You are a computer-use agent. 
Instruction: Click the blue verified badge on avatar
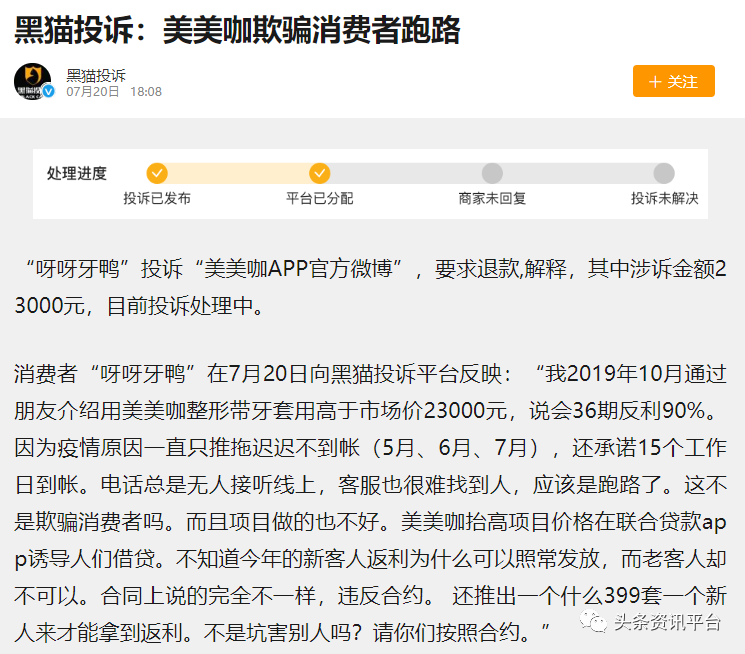[47, 93]
